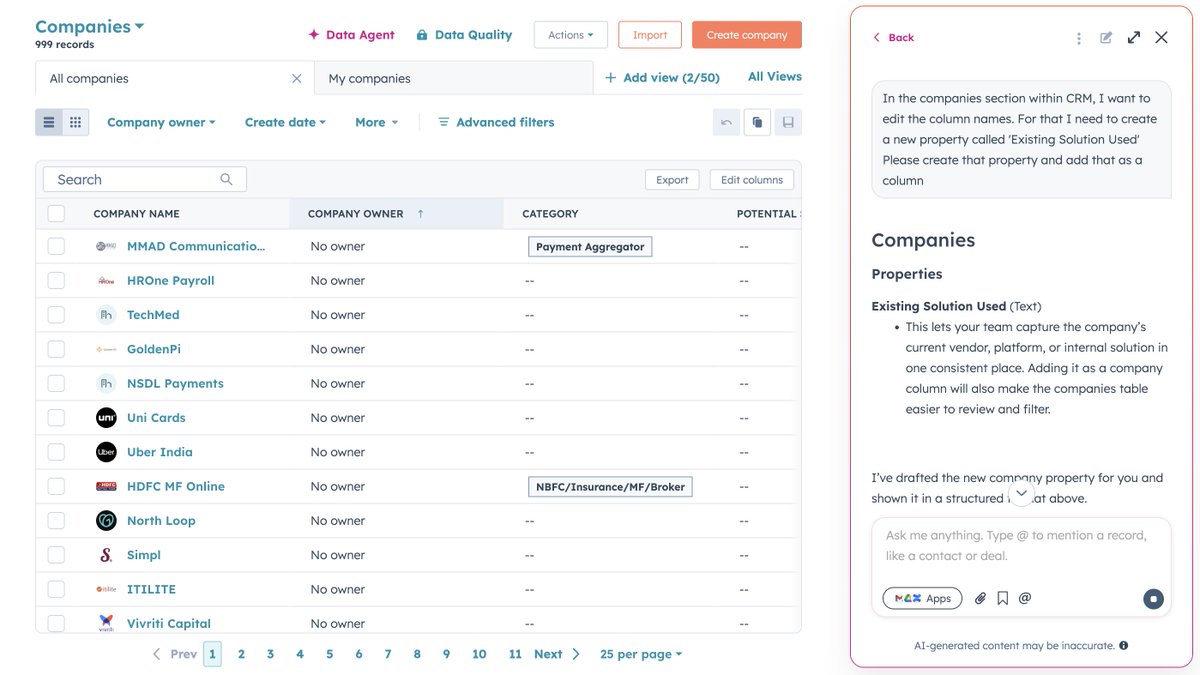Viewport: 1200px width, 675px height.
Task: Click the Edit columns button
Action: tap(752, 180)
